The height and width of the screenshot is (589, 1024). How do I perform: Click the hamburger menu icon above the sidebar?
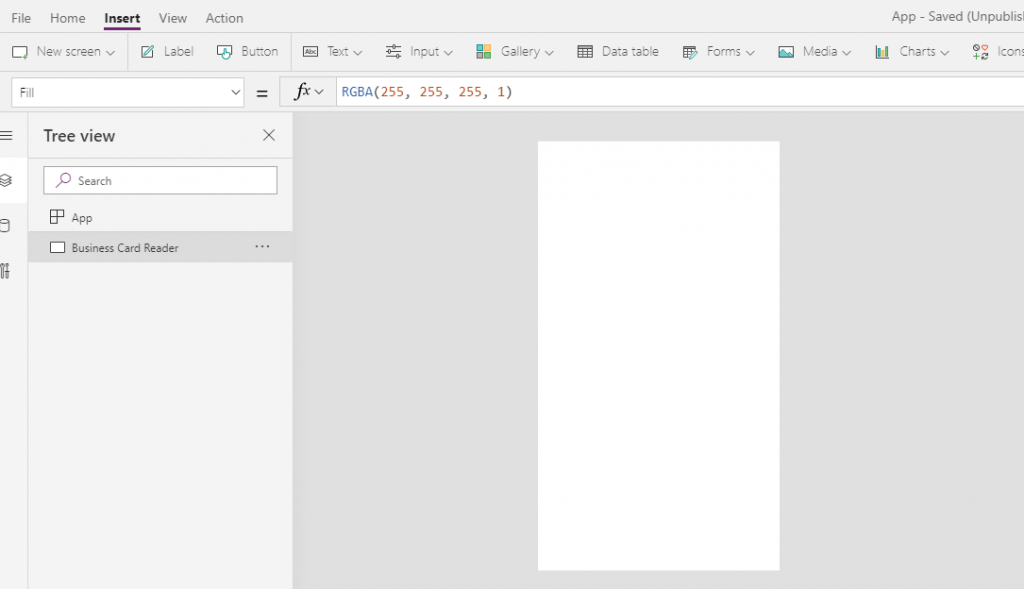pos(5,135)
